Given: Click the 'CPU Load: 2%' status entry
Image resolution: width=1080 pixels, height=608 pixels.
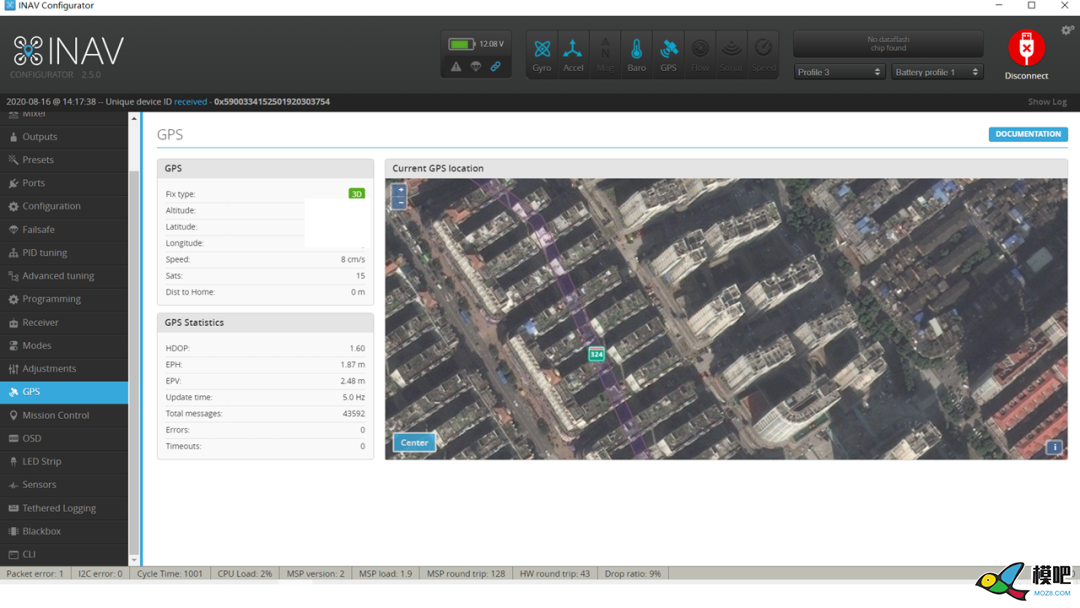Looking at the screenshot, I should tap(245, 574).
